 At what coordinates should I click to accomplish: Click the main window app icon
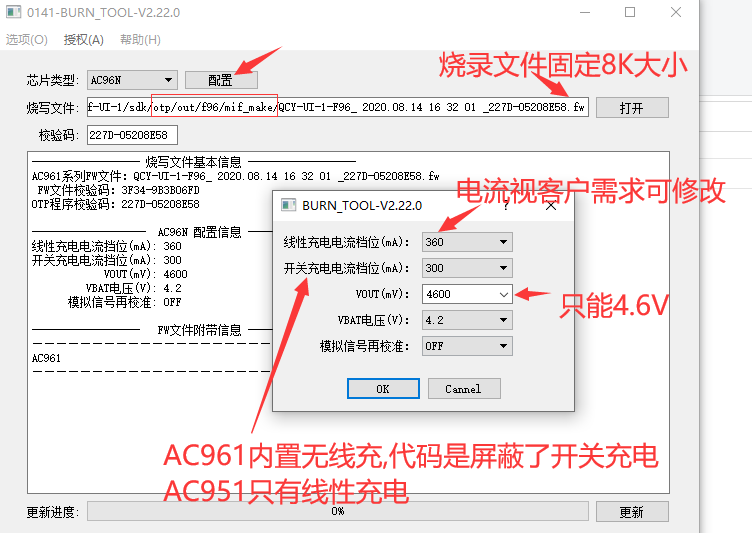[13, 12]
